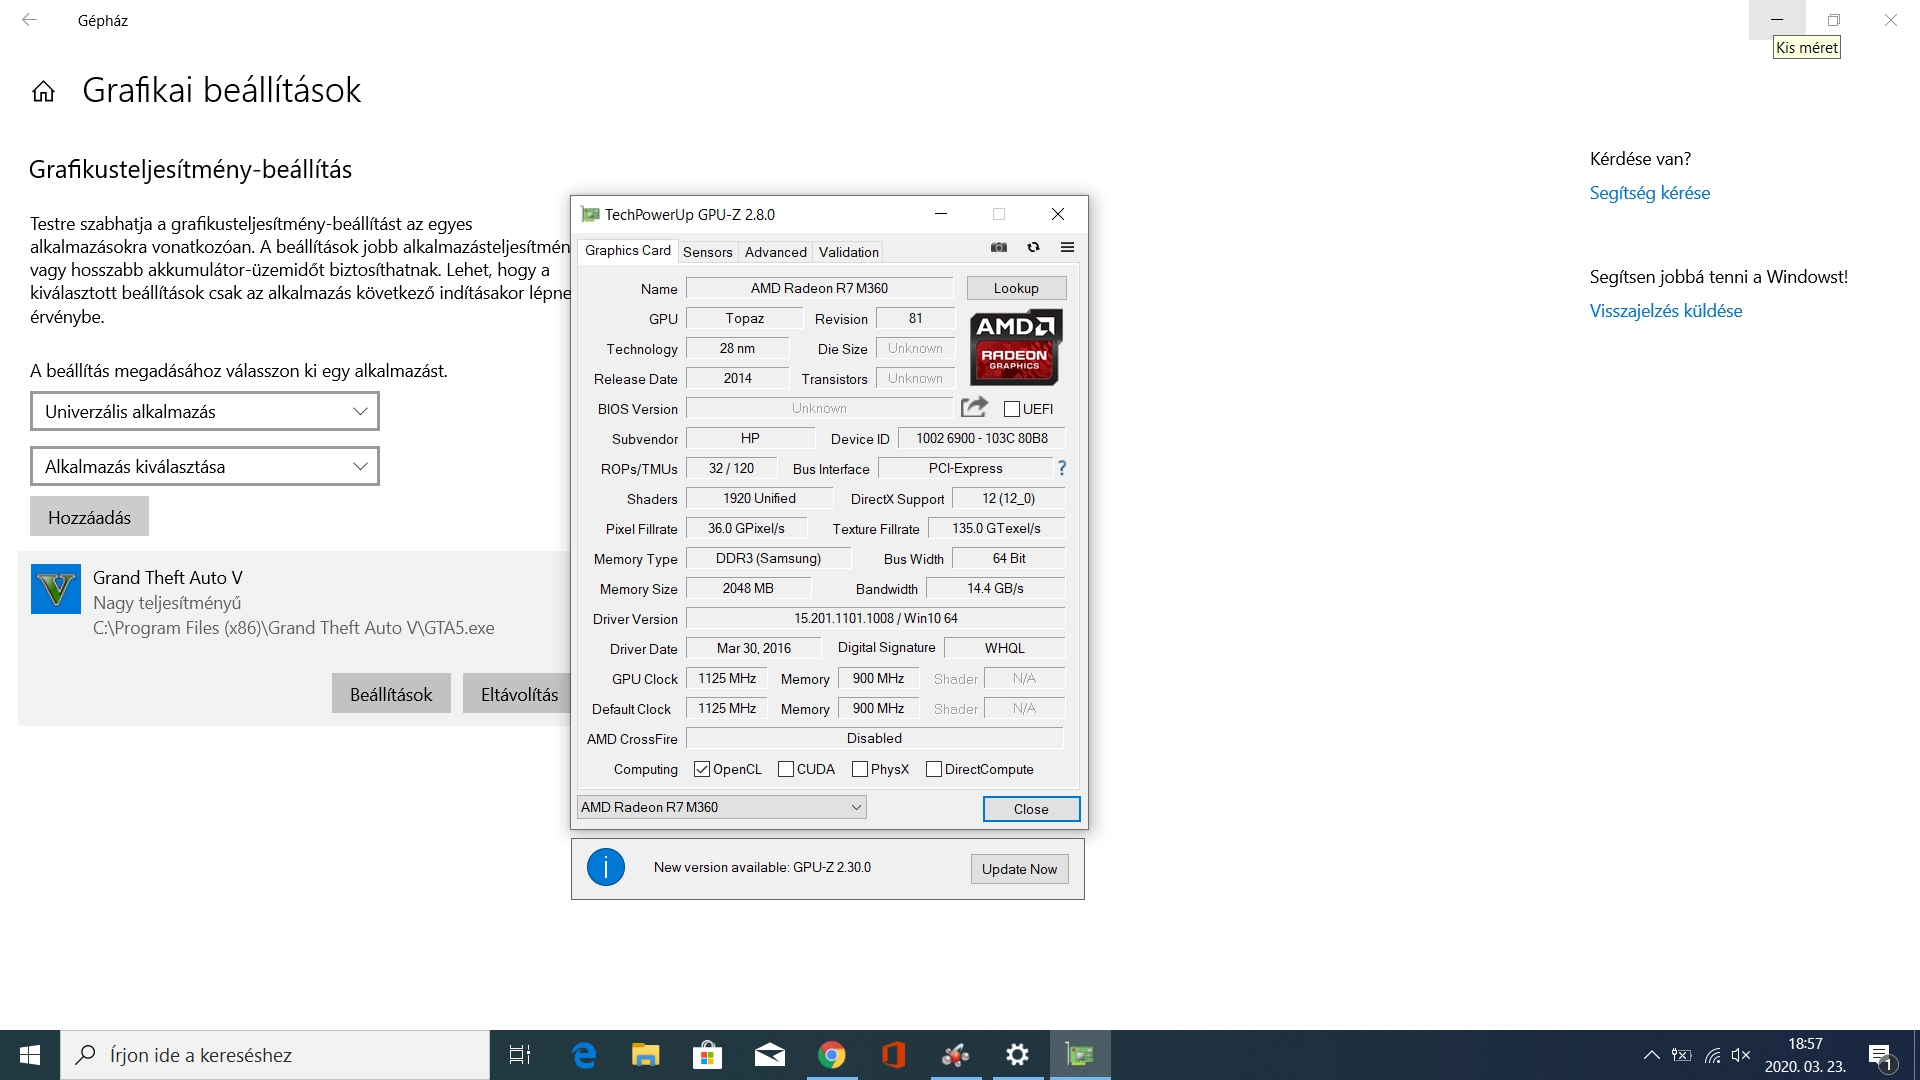
Task: Click the blue info icon in update bar
Action: 606,867
